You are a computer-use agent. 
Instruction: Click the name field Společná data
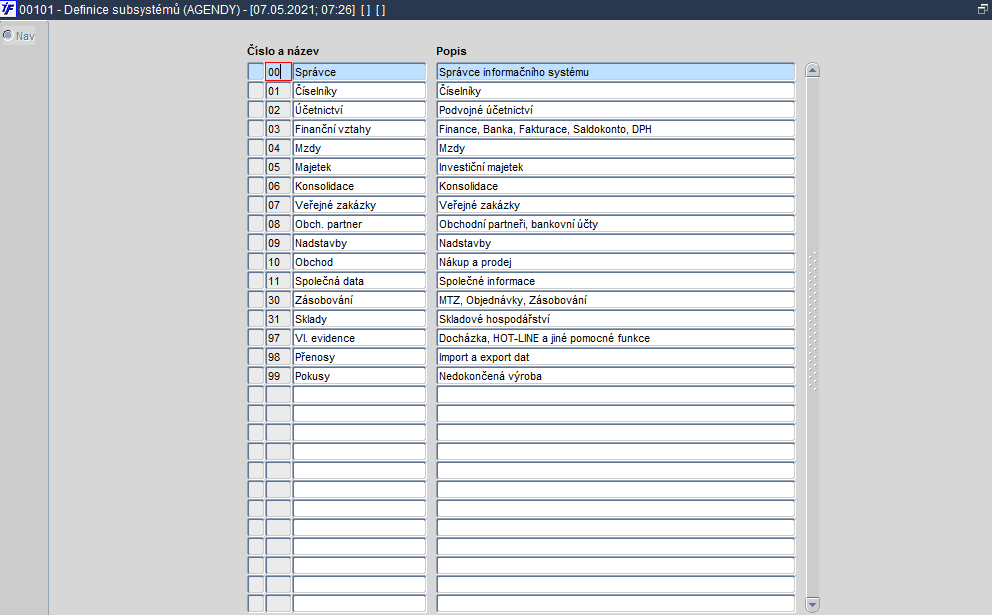point(359,280)
